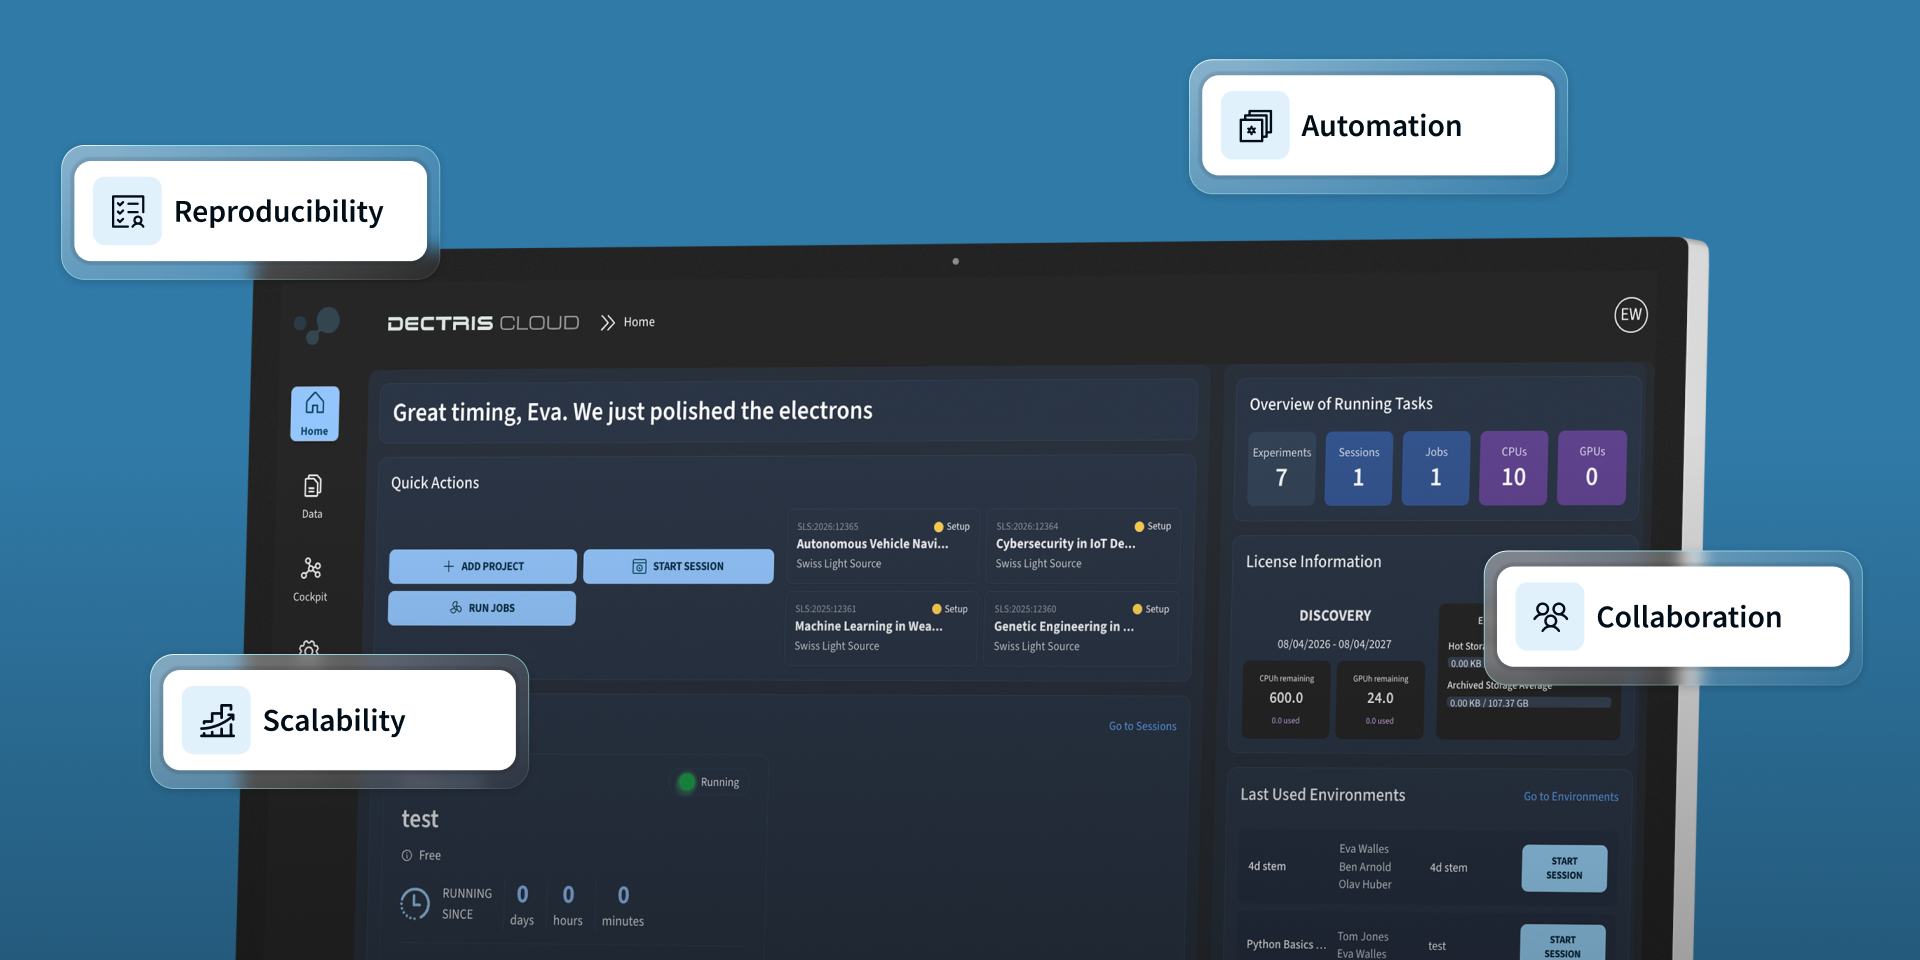Follow the Go to Sessions link
Viewport: 1920px width, 960px height.
[x=1143, y=726]
